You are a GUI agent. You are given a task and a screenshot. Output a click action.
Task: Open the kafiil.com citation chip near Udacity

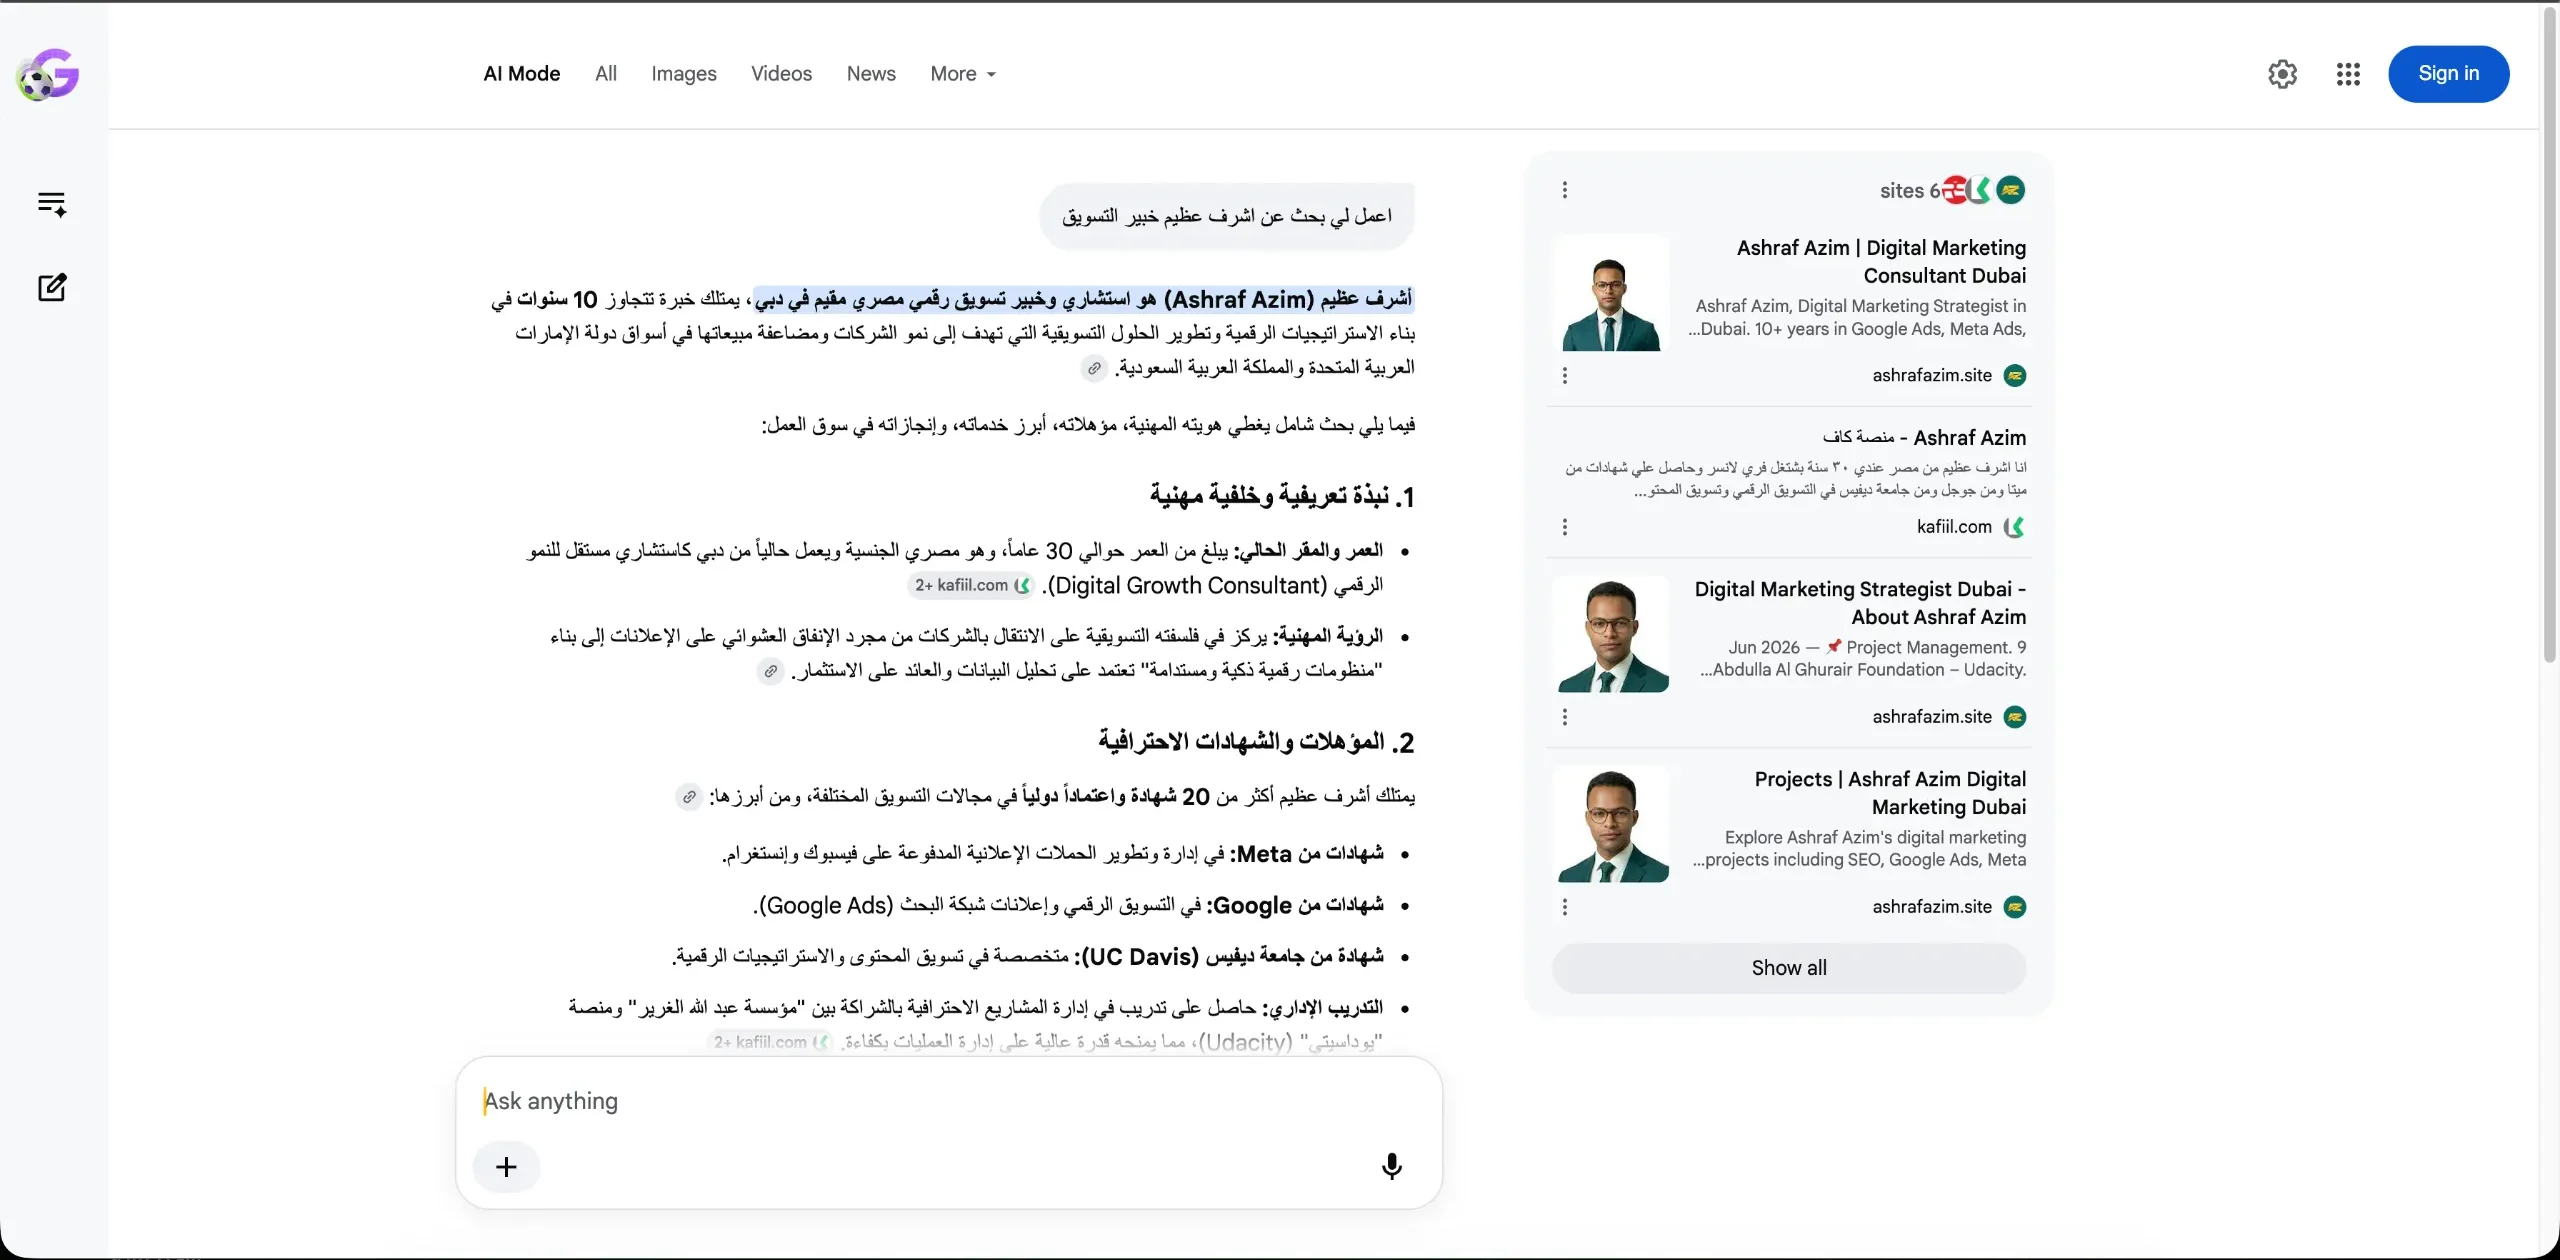[x=770, y=1042]
